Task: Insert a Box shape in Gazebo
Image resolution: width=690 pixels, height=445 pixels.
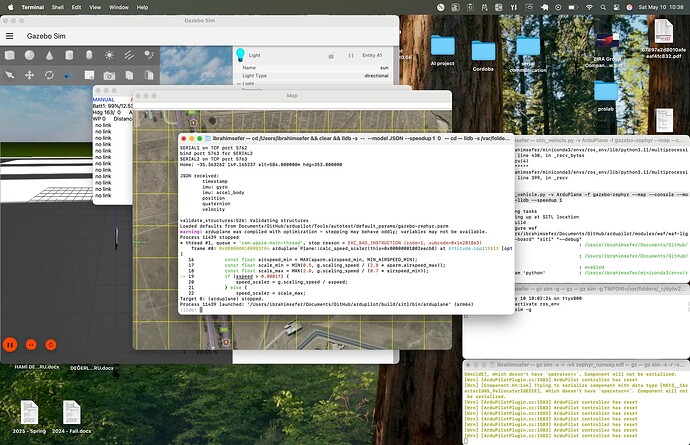Action: pos(10,55)
